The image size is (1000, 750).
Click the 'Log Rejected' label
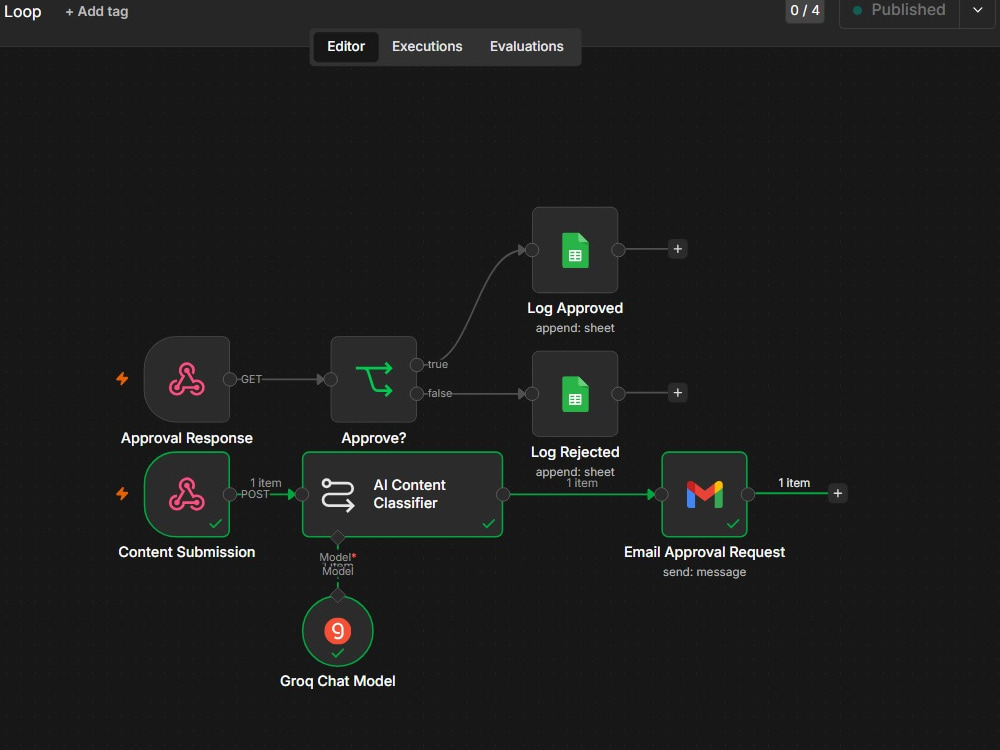[575, 452]
